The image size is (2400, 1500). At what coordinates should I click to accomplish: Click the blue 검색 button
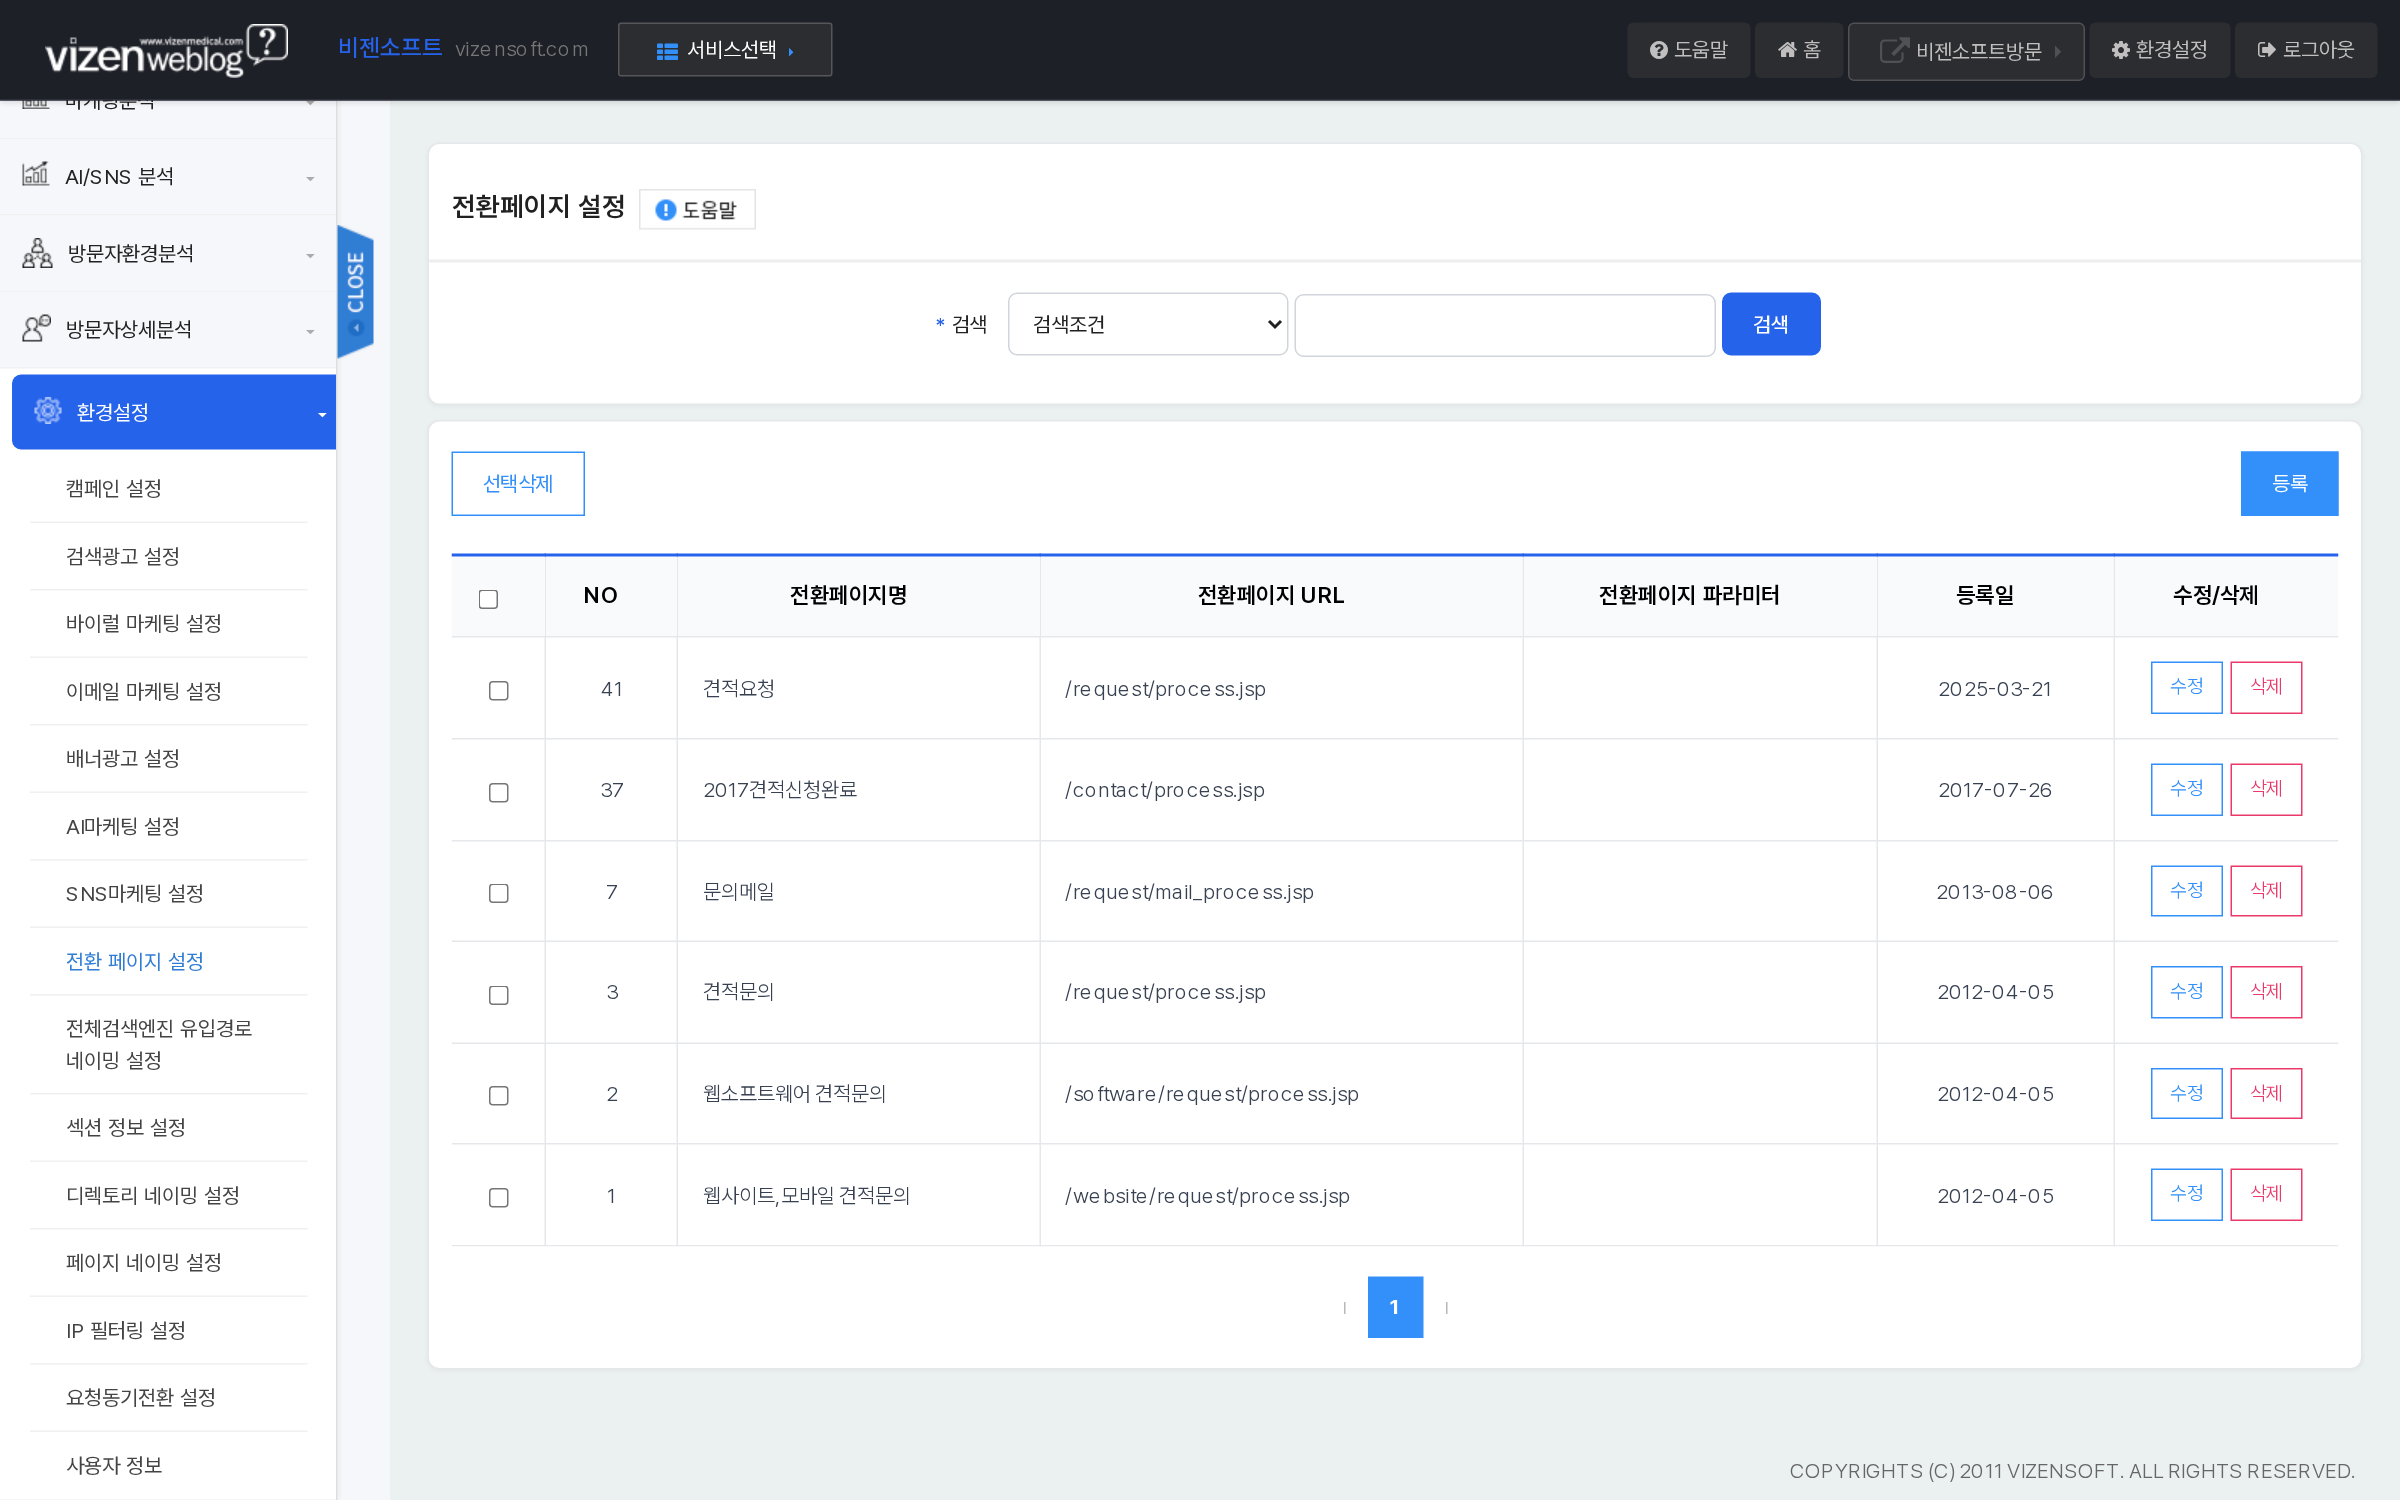point(1771,324)
